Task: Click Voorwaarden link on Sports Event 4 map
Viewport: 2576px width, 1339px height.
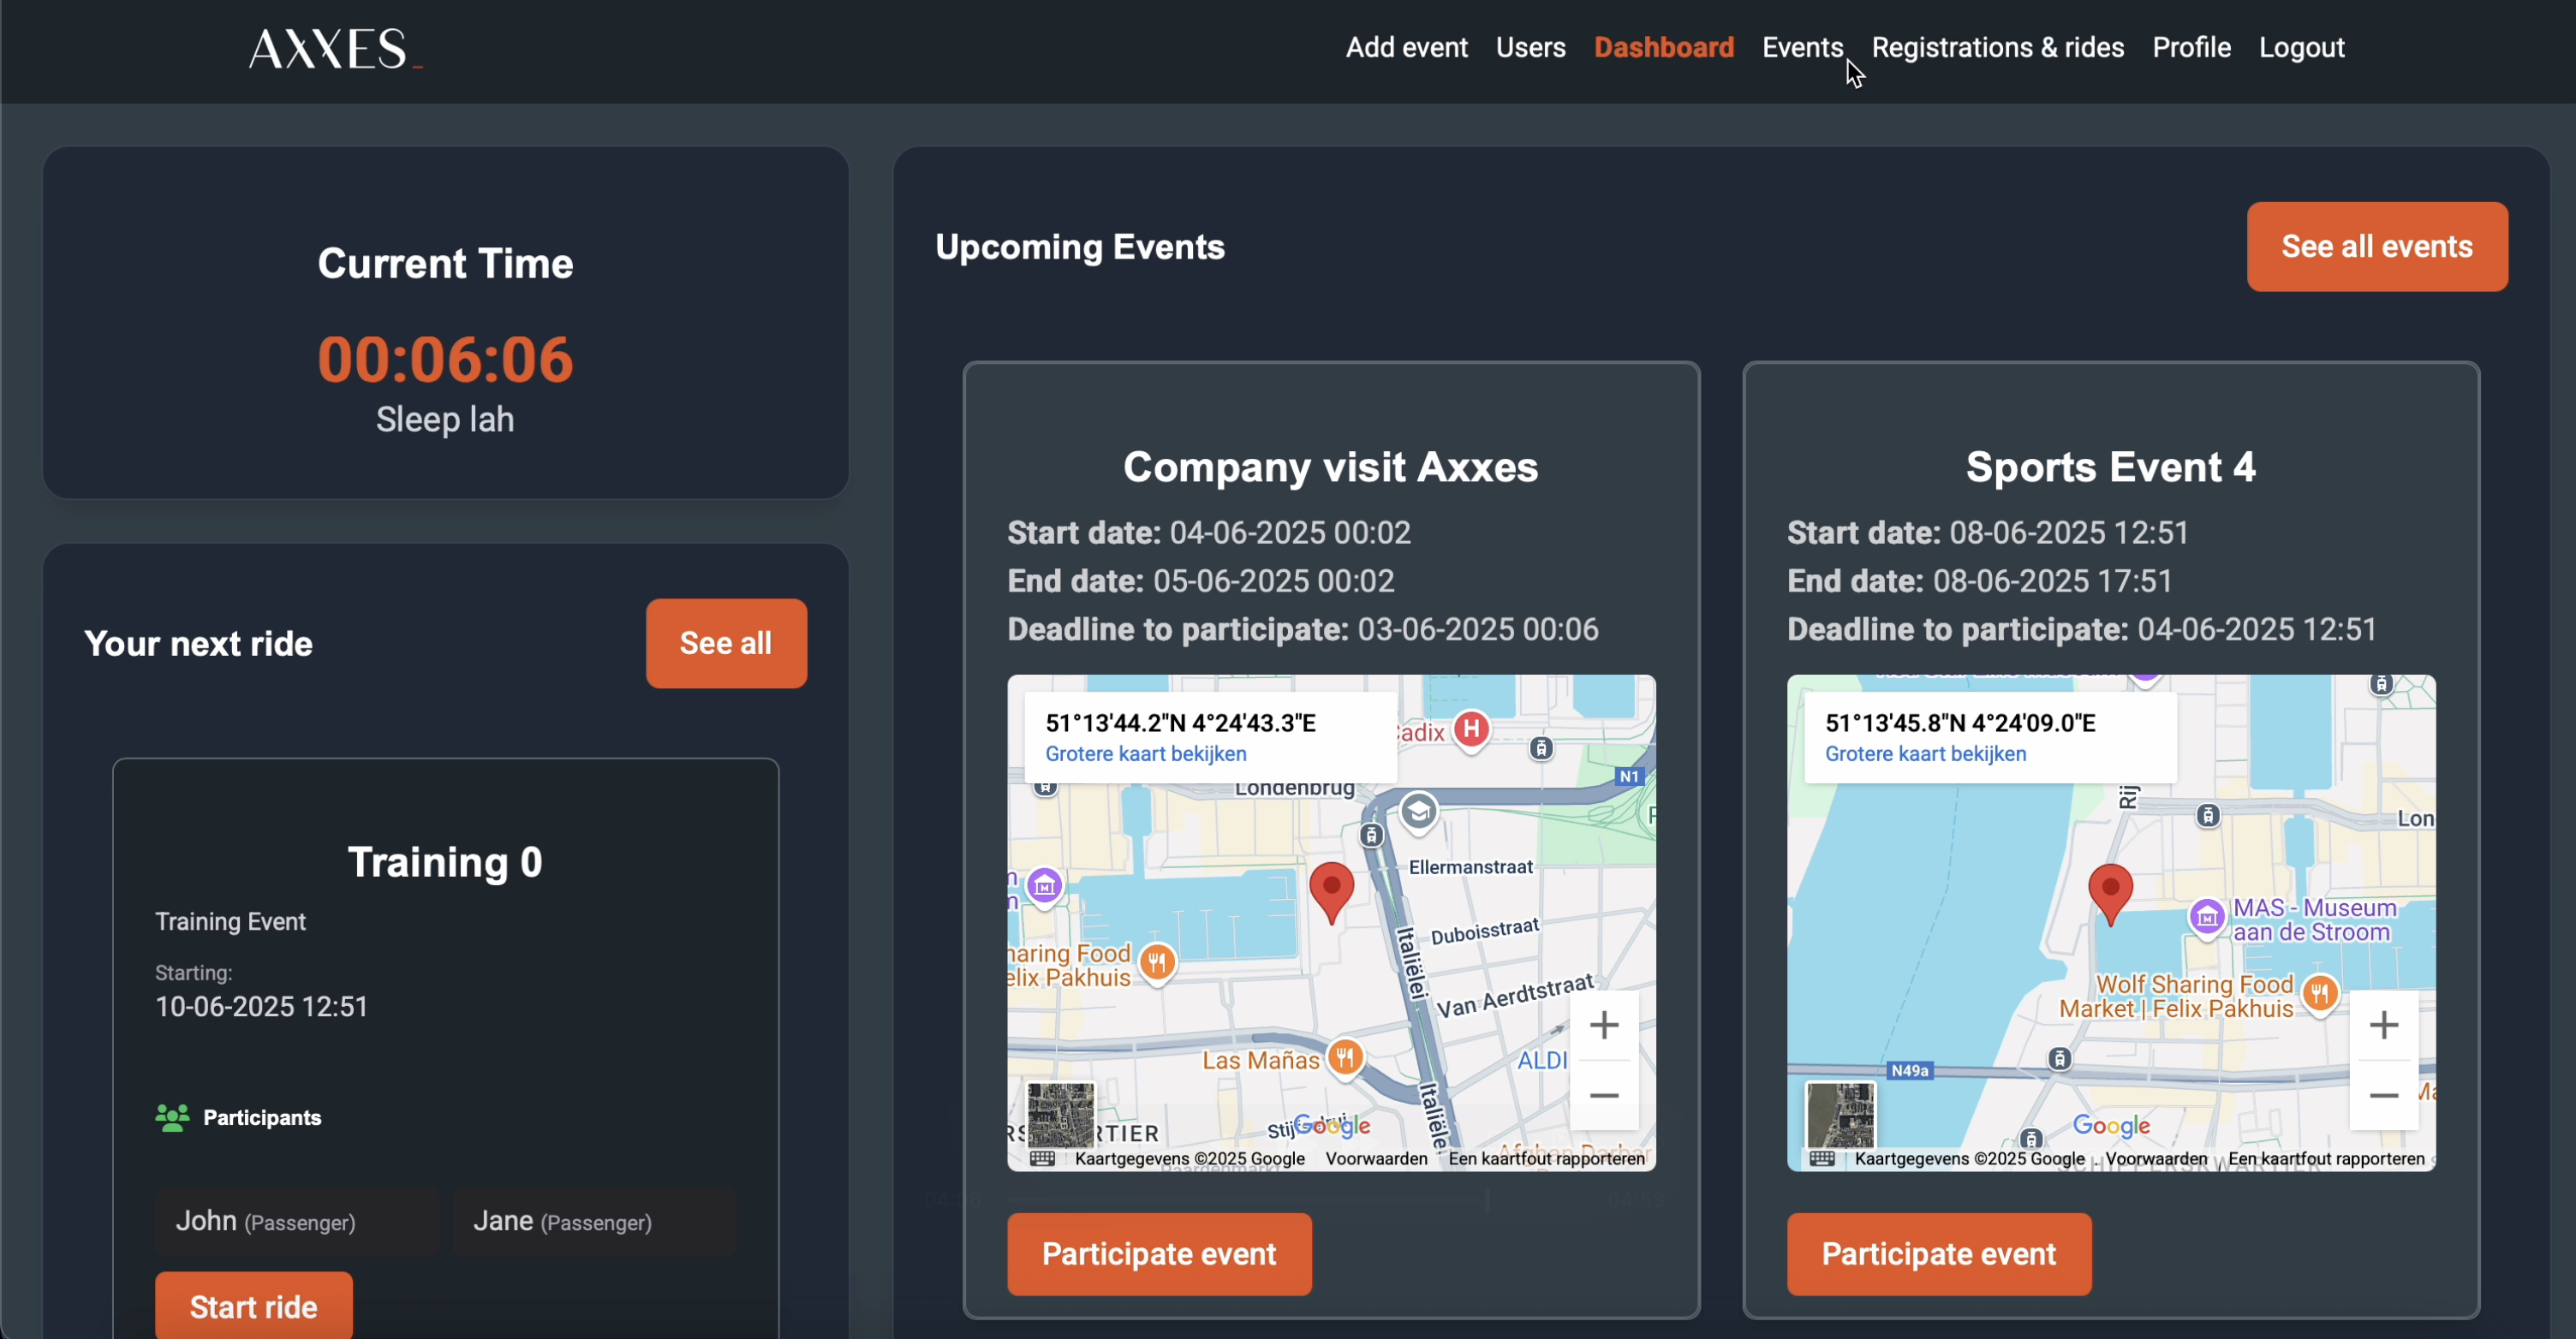Action: (x=2156, y=1158)
